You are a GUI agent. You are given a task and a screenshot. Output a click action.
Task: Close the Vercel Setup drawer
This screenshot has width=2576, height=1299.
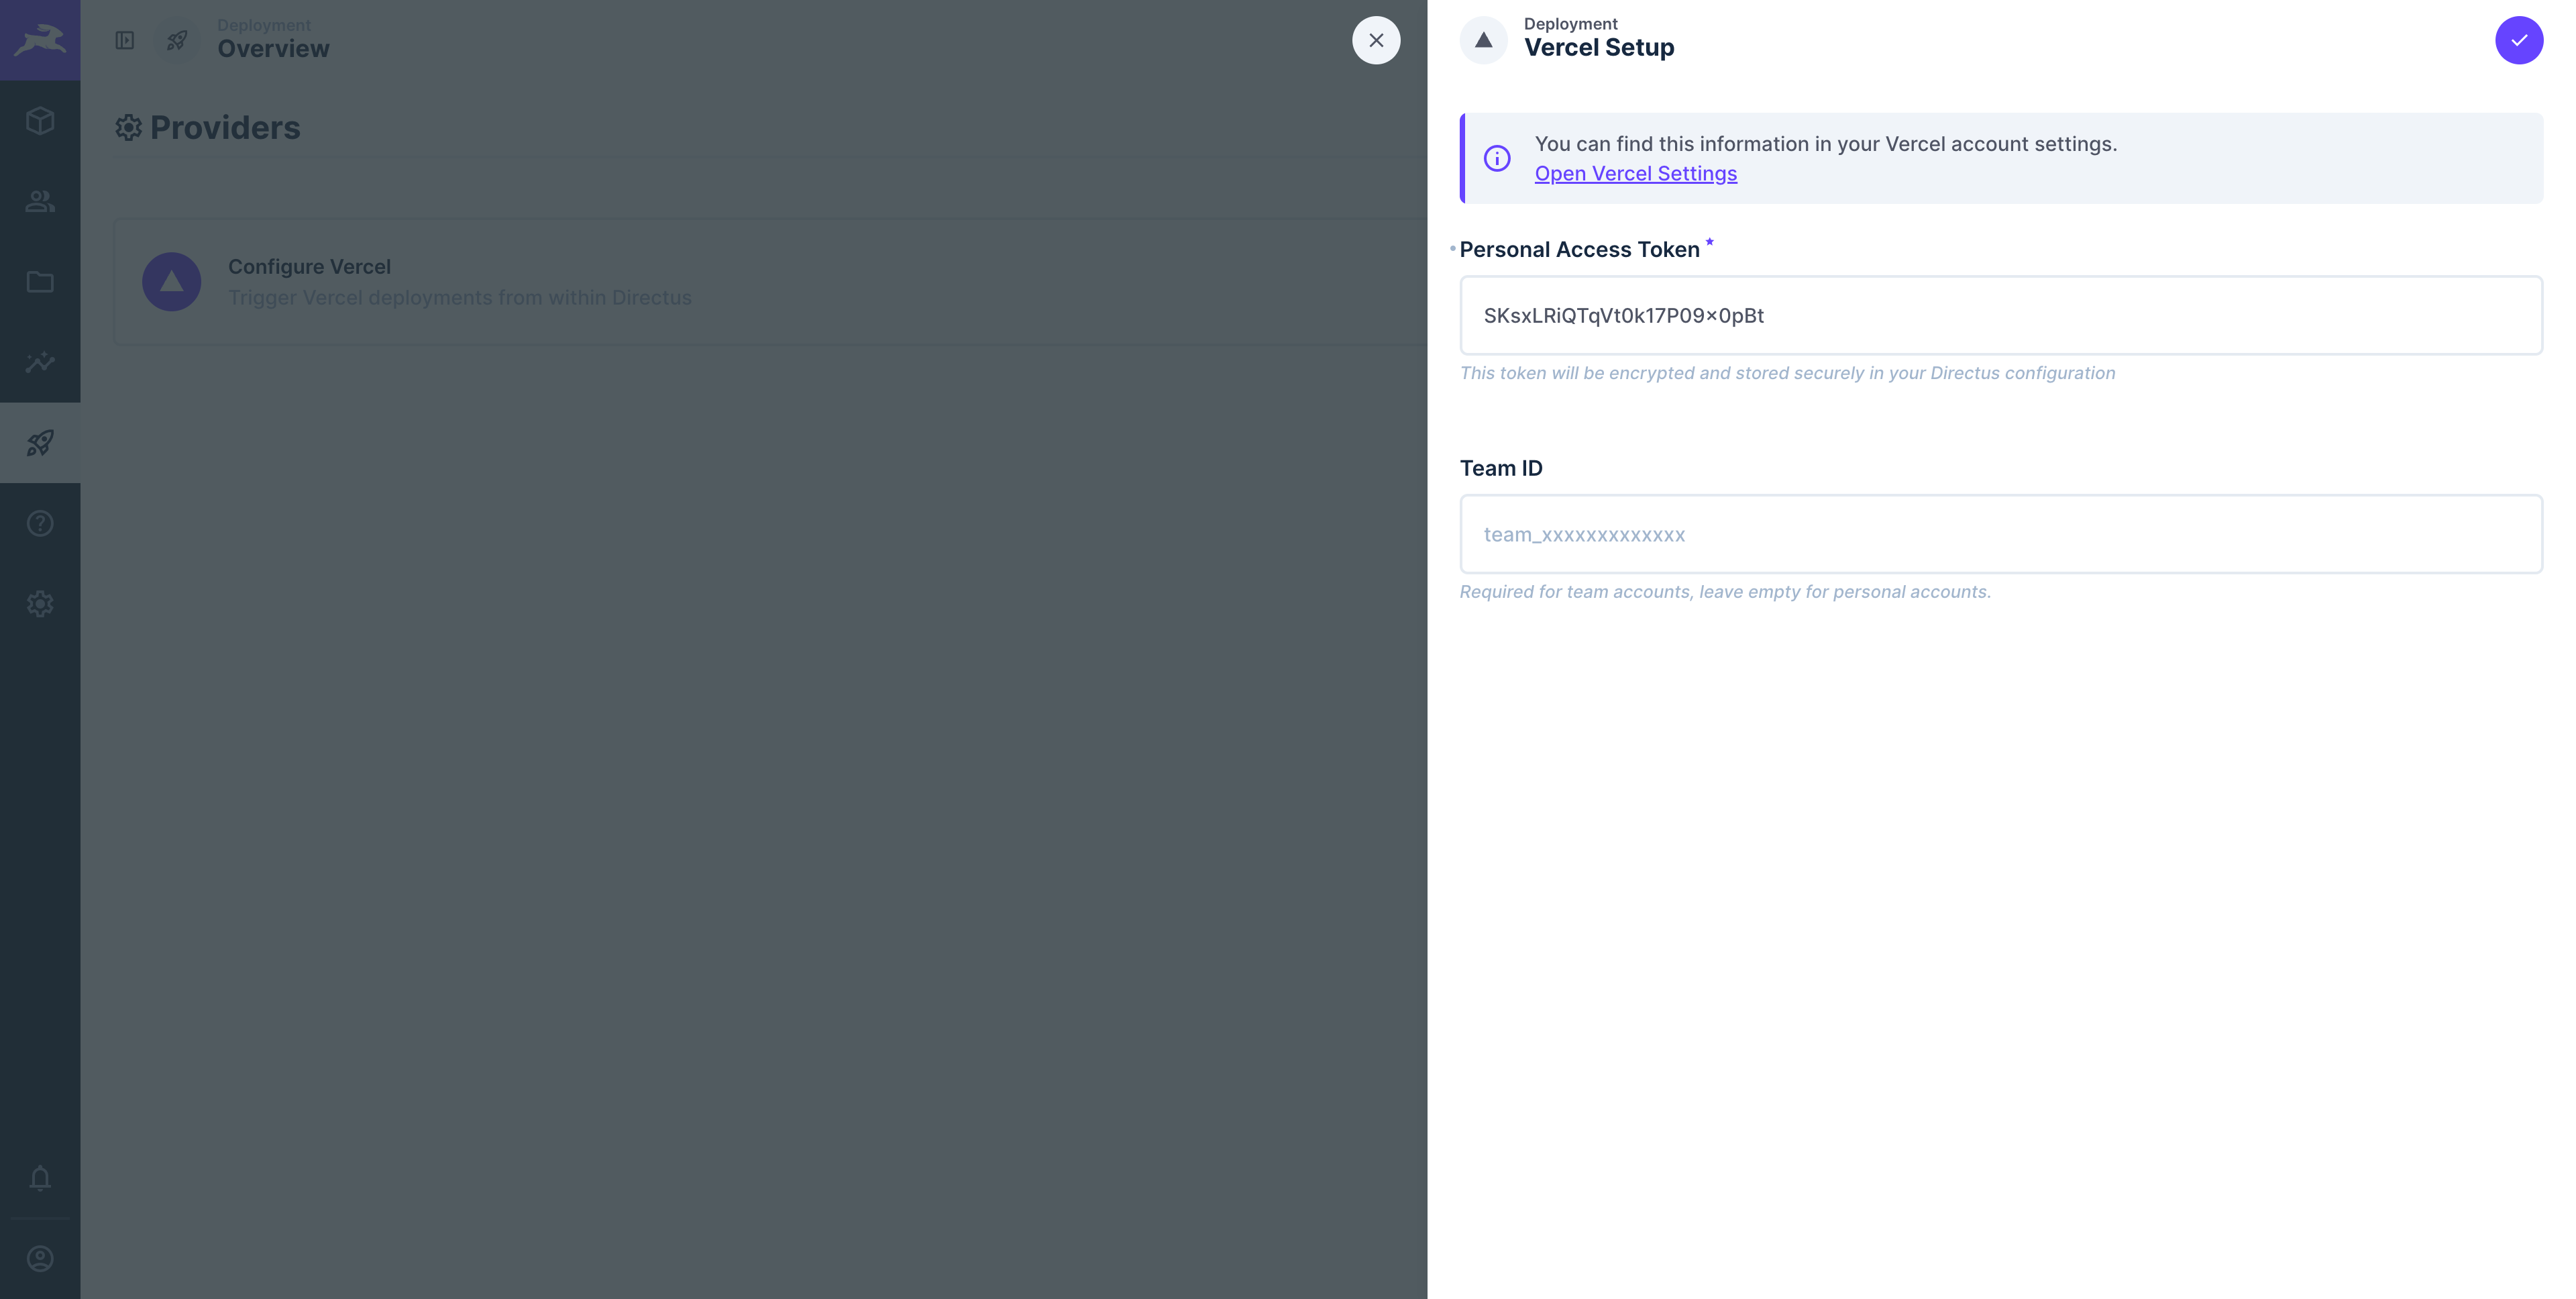1376,40
